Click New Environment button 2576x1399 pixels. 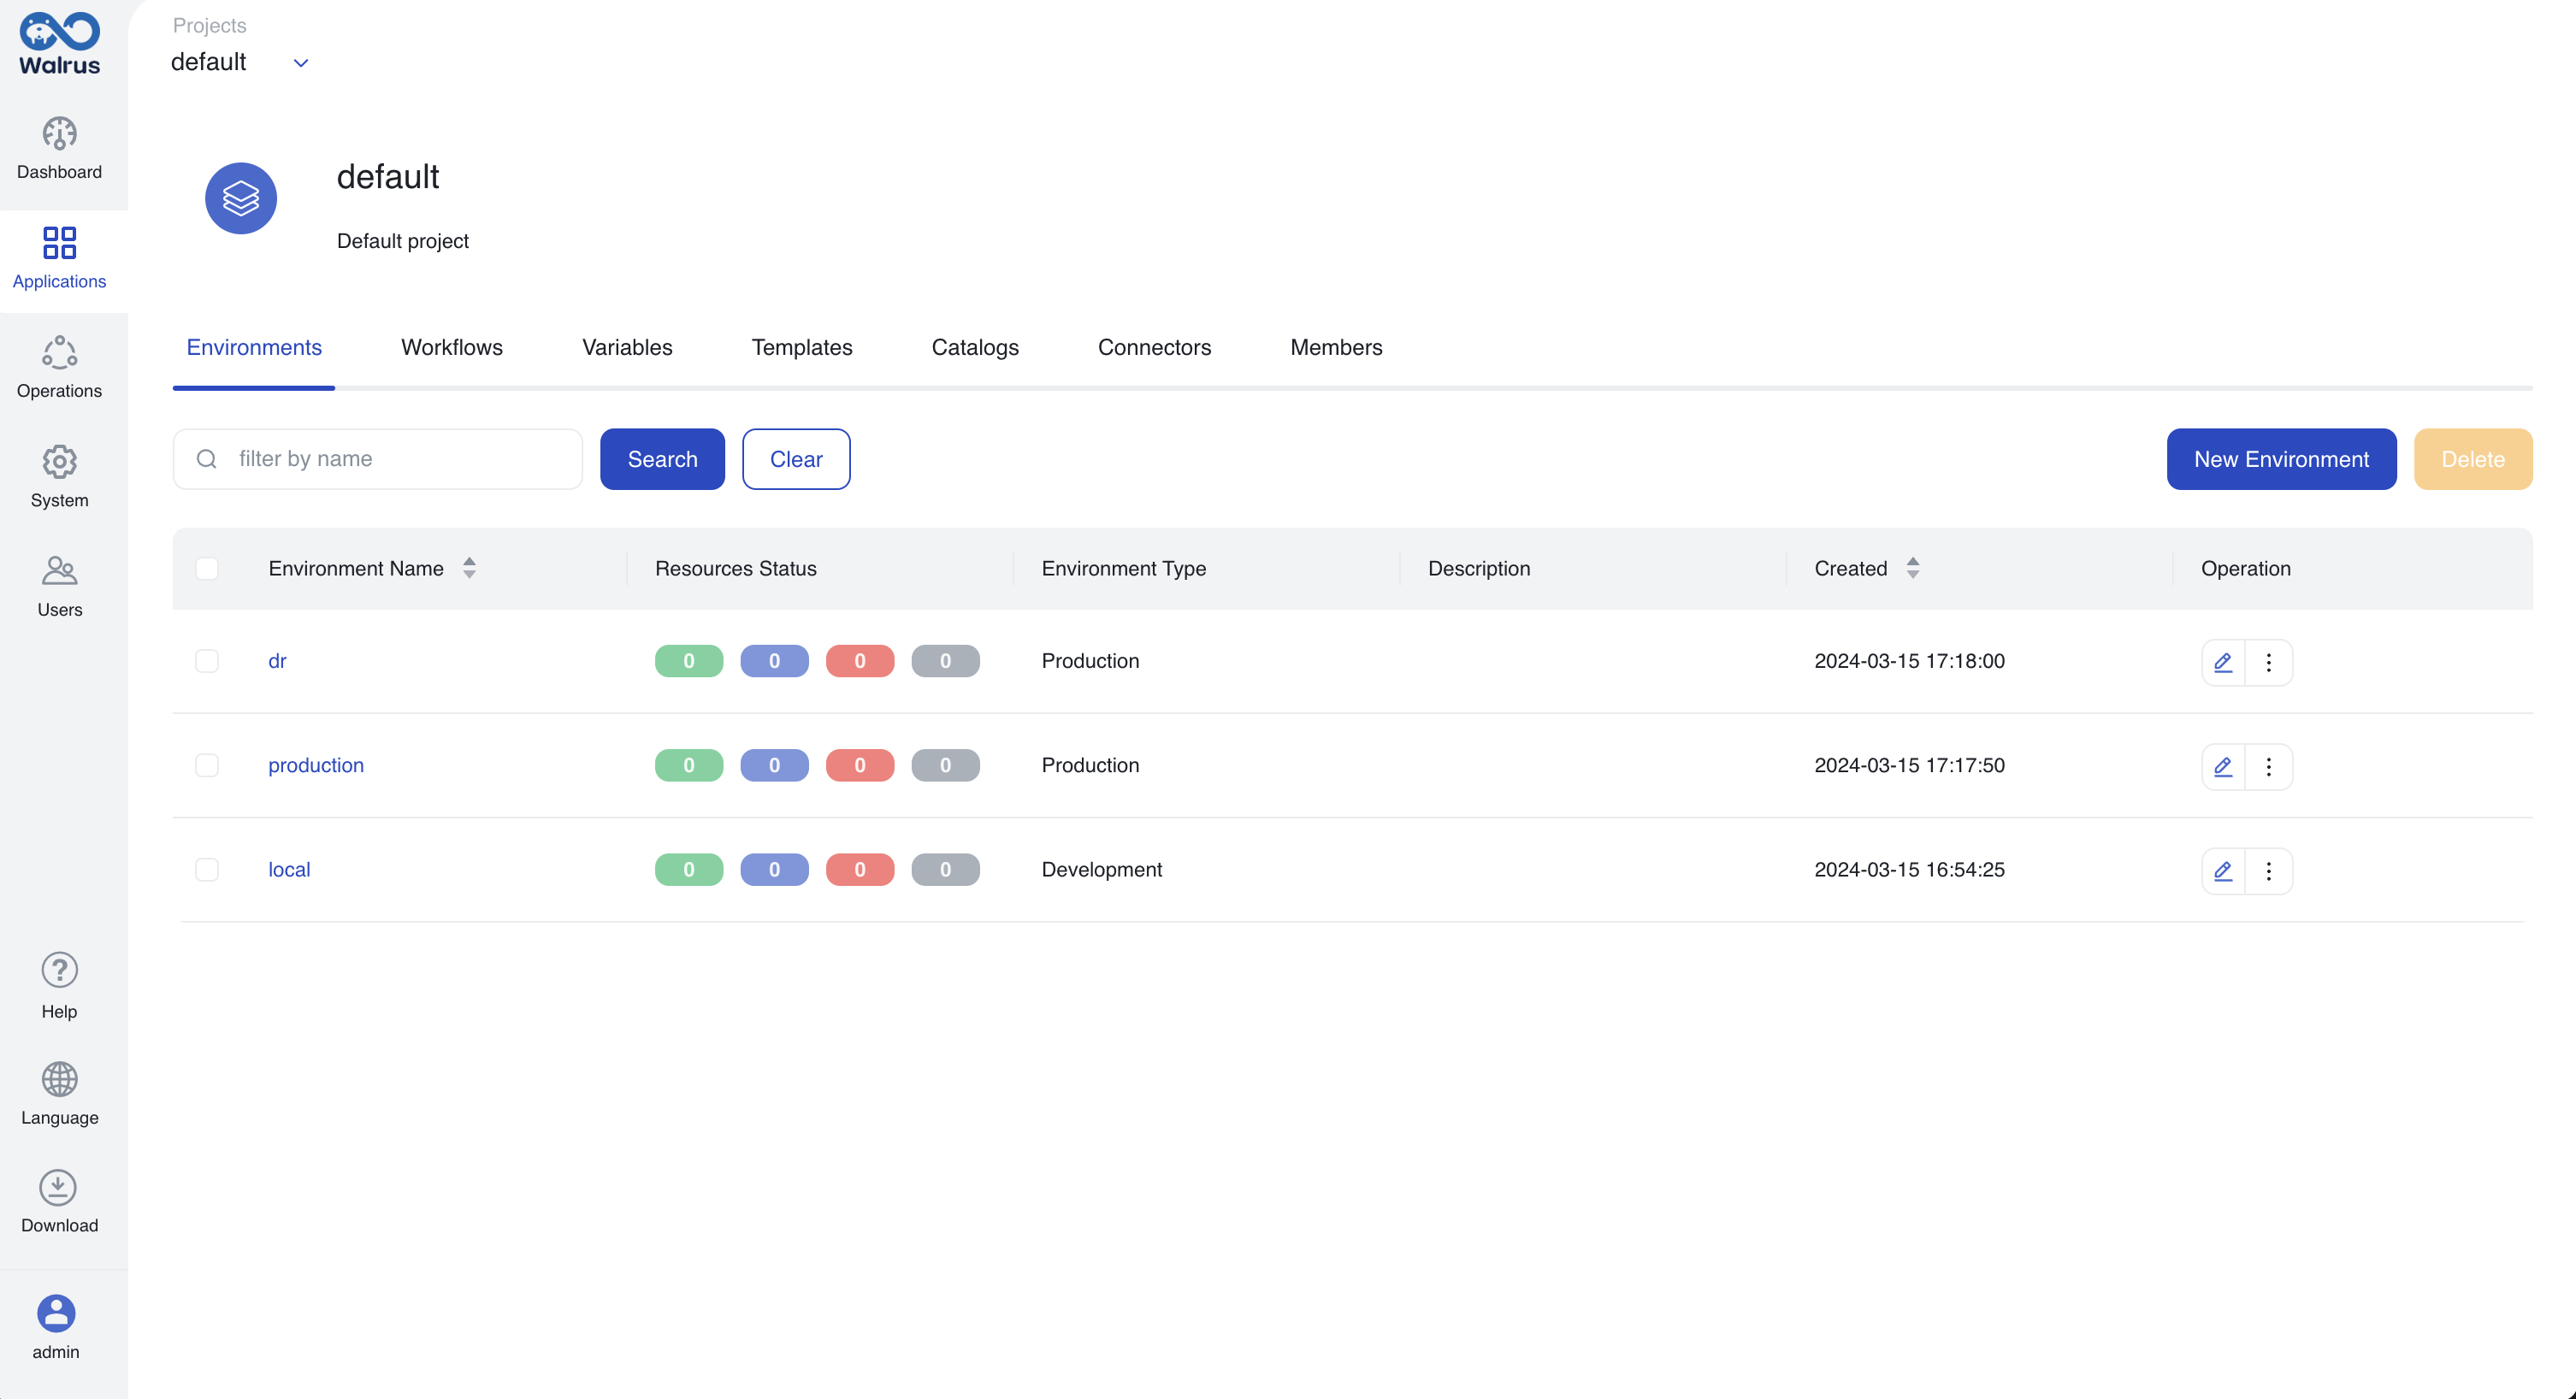point(2279,458)
